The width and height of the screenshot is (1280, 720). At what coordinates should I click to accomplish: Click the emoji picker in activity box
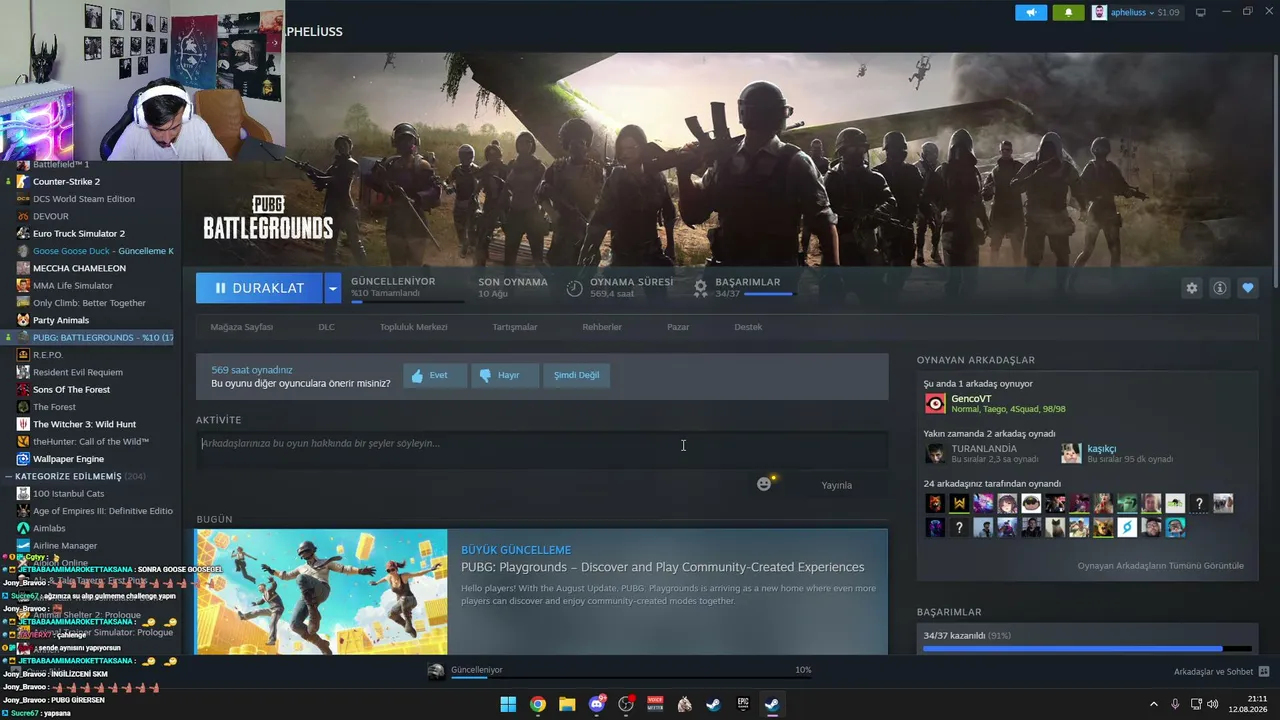click(x=764, y=484)
